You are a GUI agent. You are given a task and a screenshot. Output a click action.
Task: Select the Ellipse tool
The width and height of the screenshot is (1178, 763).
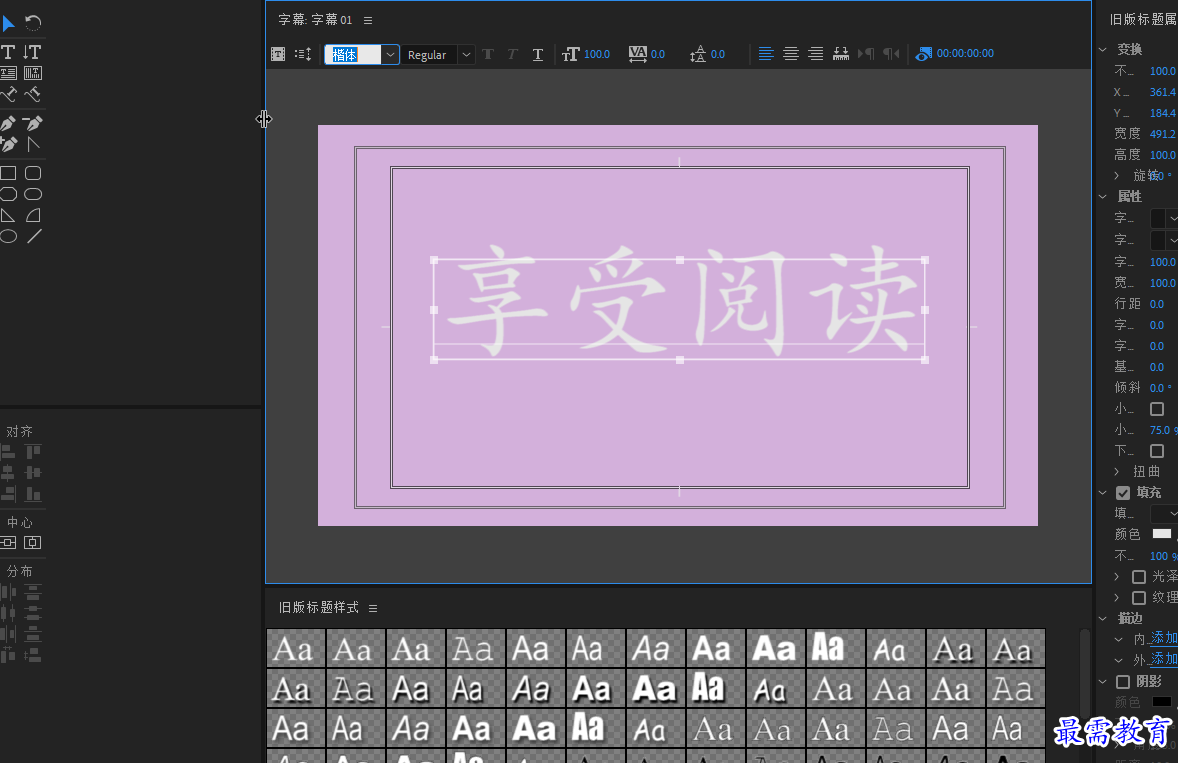[8, 237]
